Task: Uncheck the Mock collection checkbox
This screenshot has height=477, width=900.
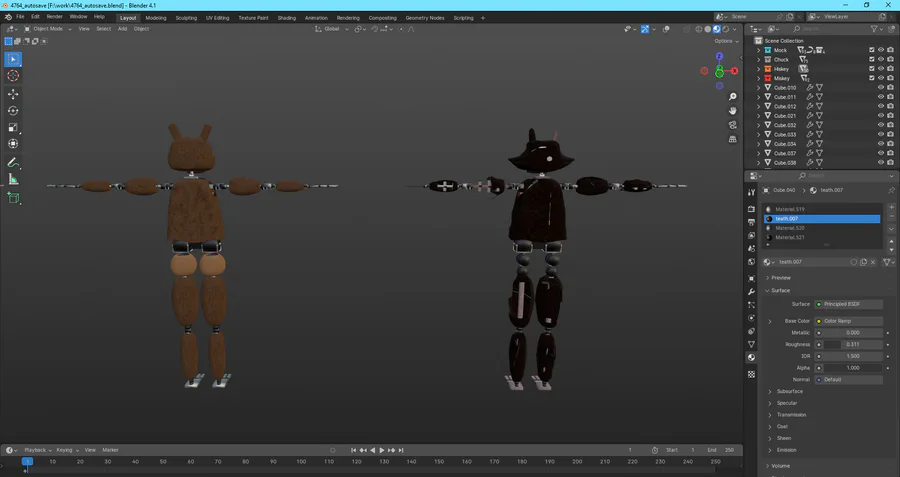Action: click(871, 50)
